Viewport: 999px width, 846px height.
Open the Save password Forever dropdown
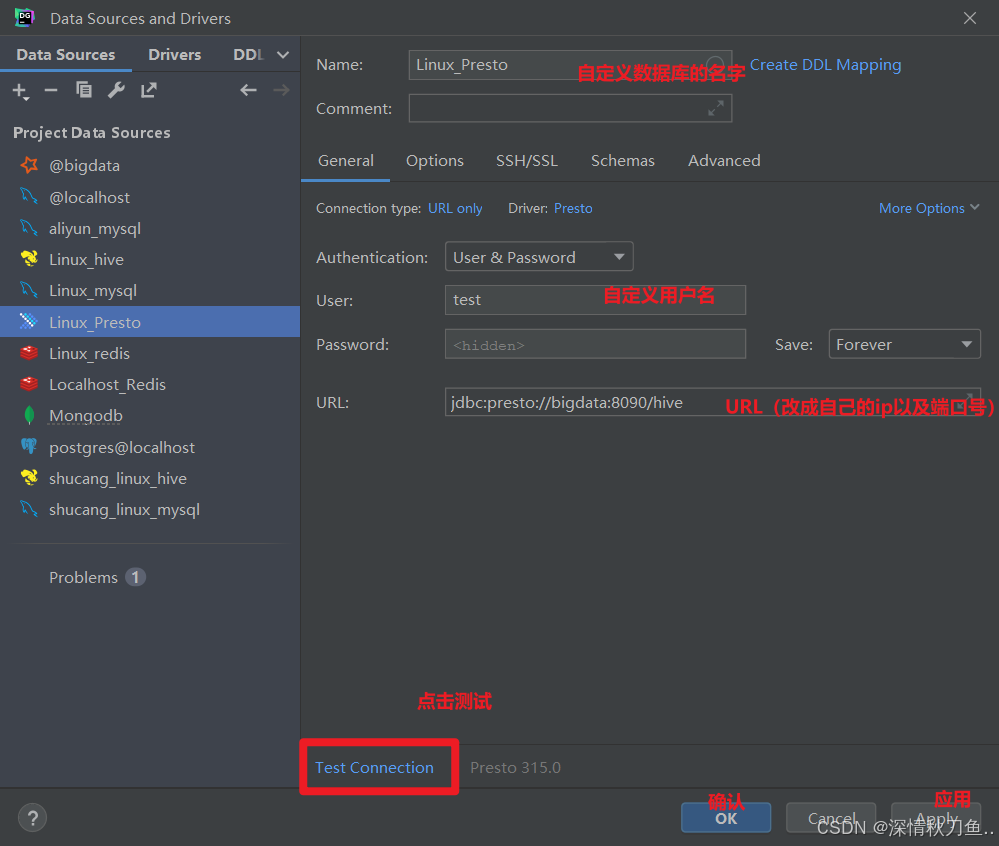904,344
